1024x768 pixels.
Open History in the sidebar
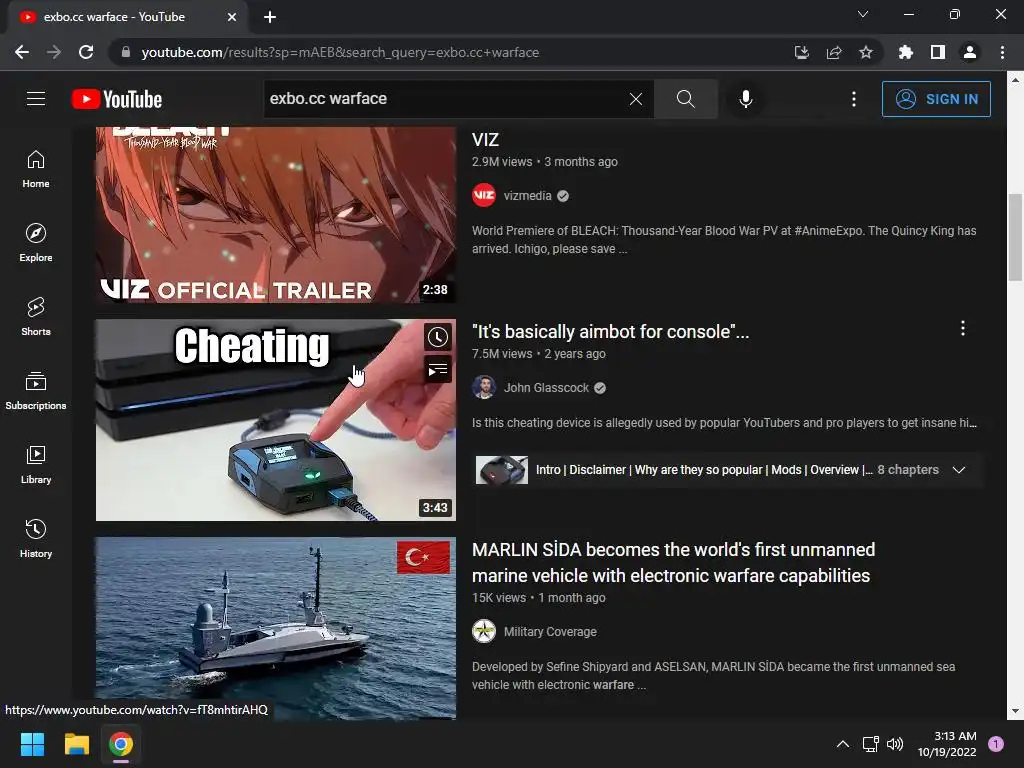point(36,538)
